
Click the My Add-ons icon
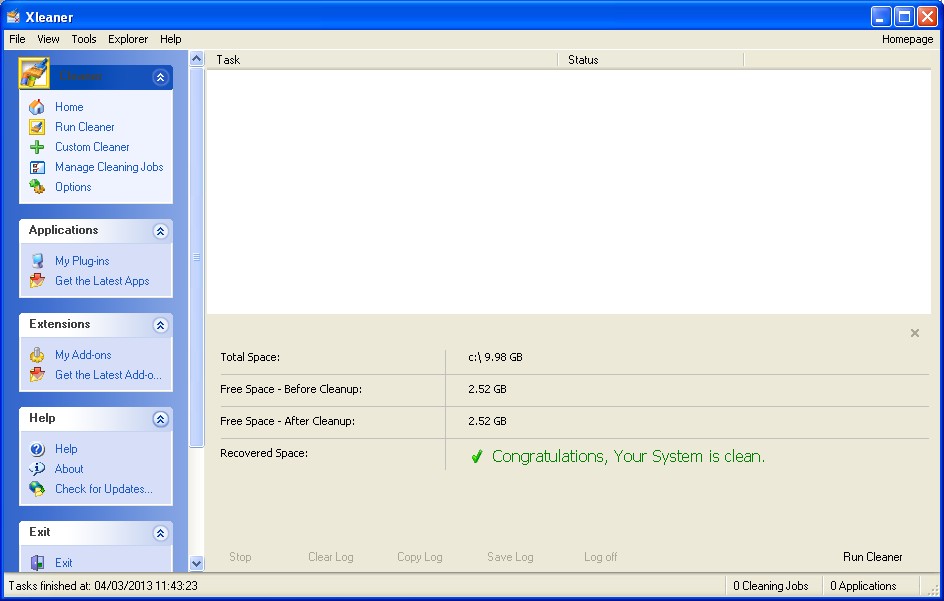pos(37,355)
